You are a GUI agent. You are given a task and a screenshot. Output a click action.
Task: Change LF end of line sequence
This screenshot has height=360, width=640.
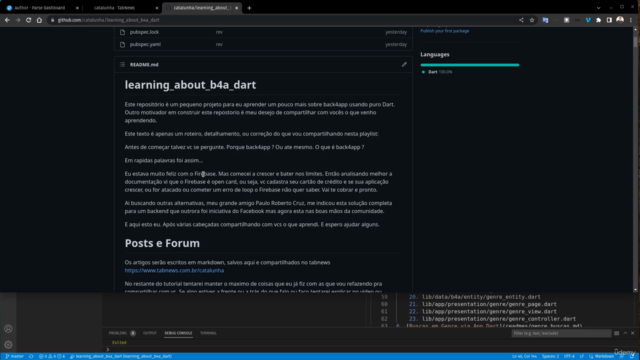[582, 356]
